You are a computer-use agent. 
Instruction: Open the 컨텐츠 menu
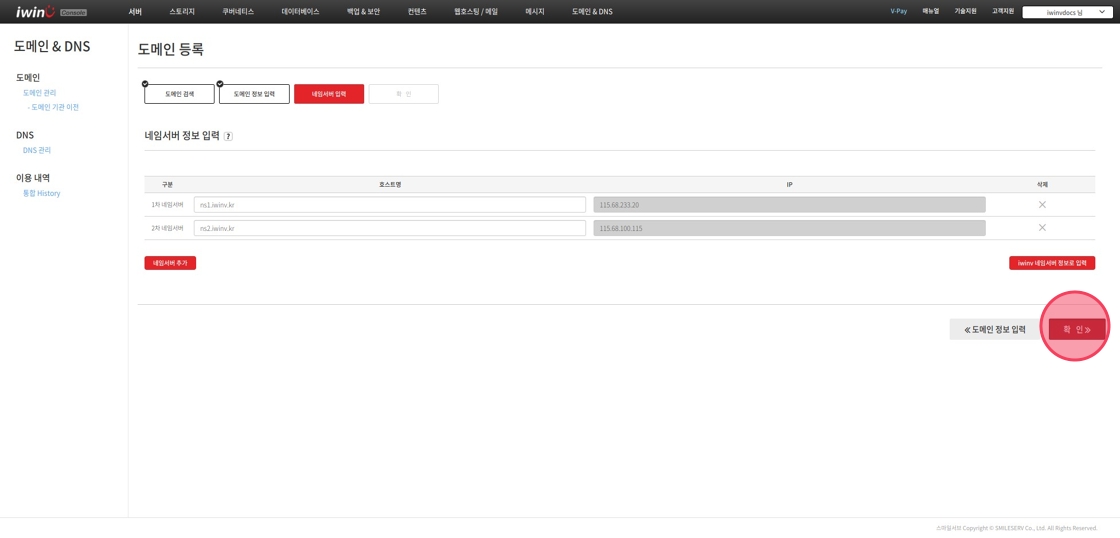(416, 11)
